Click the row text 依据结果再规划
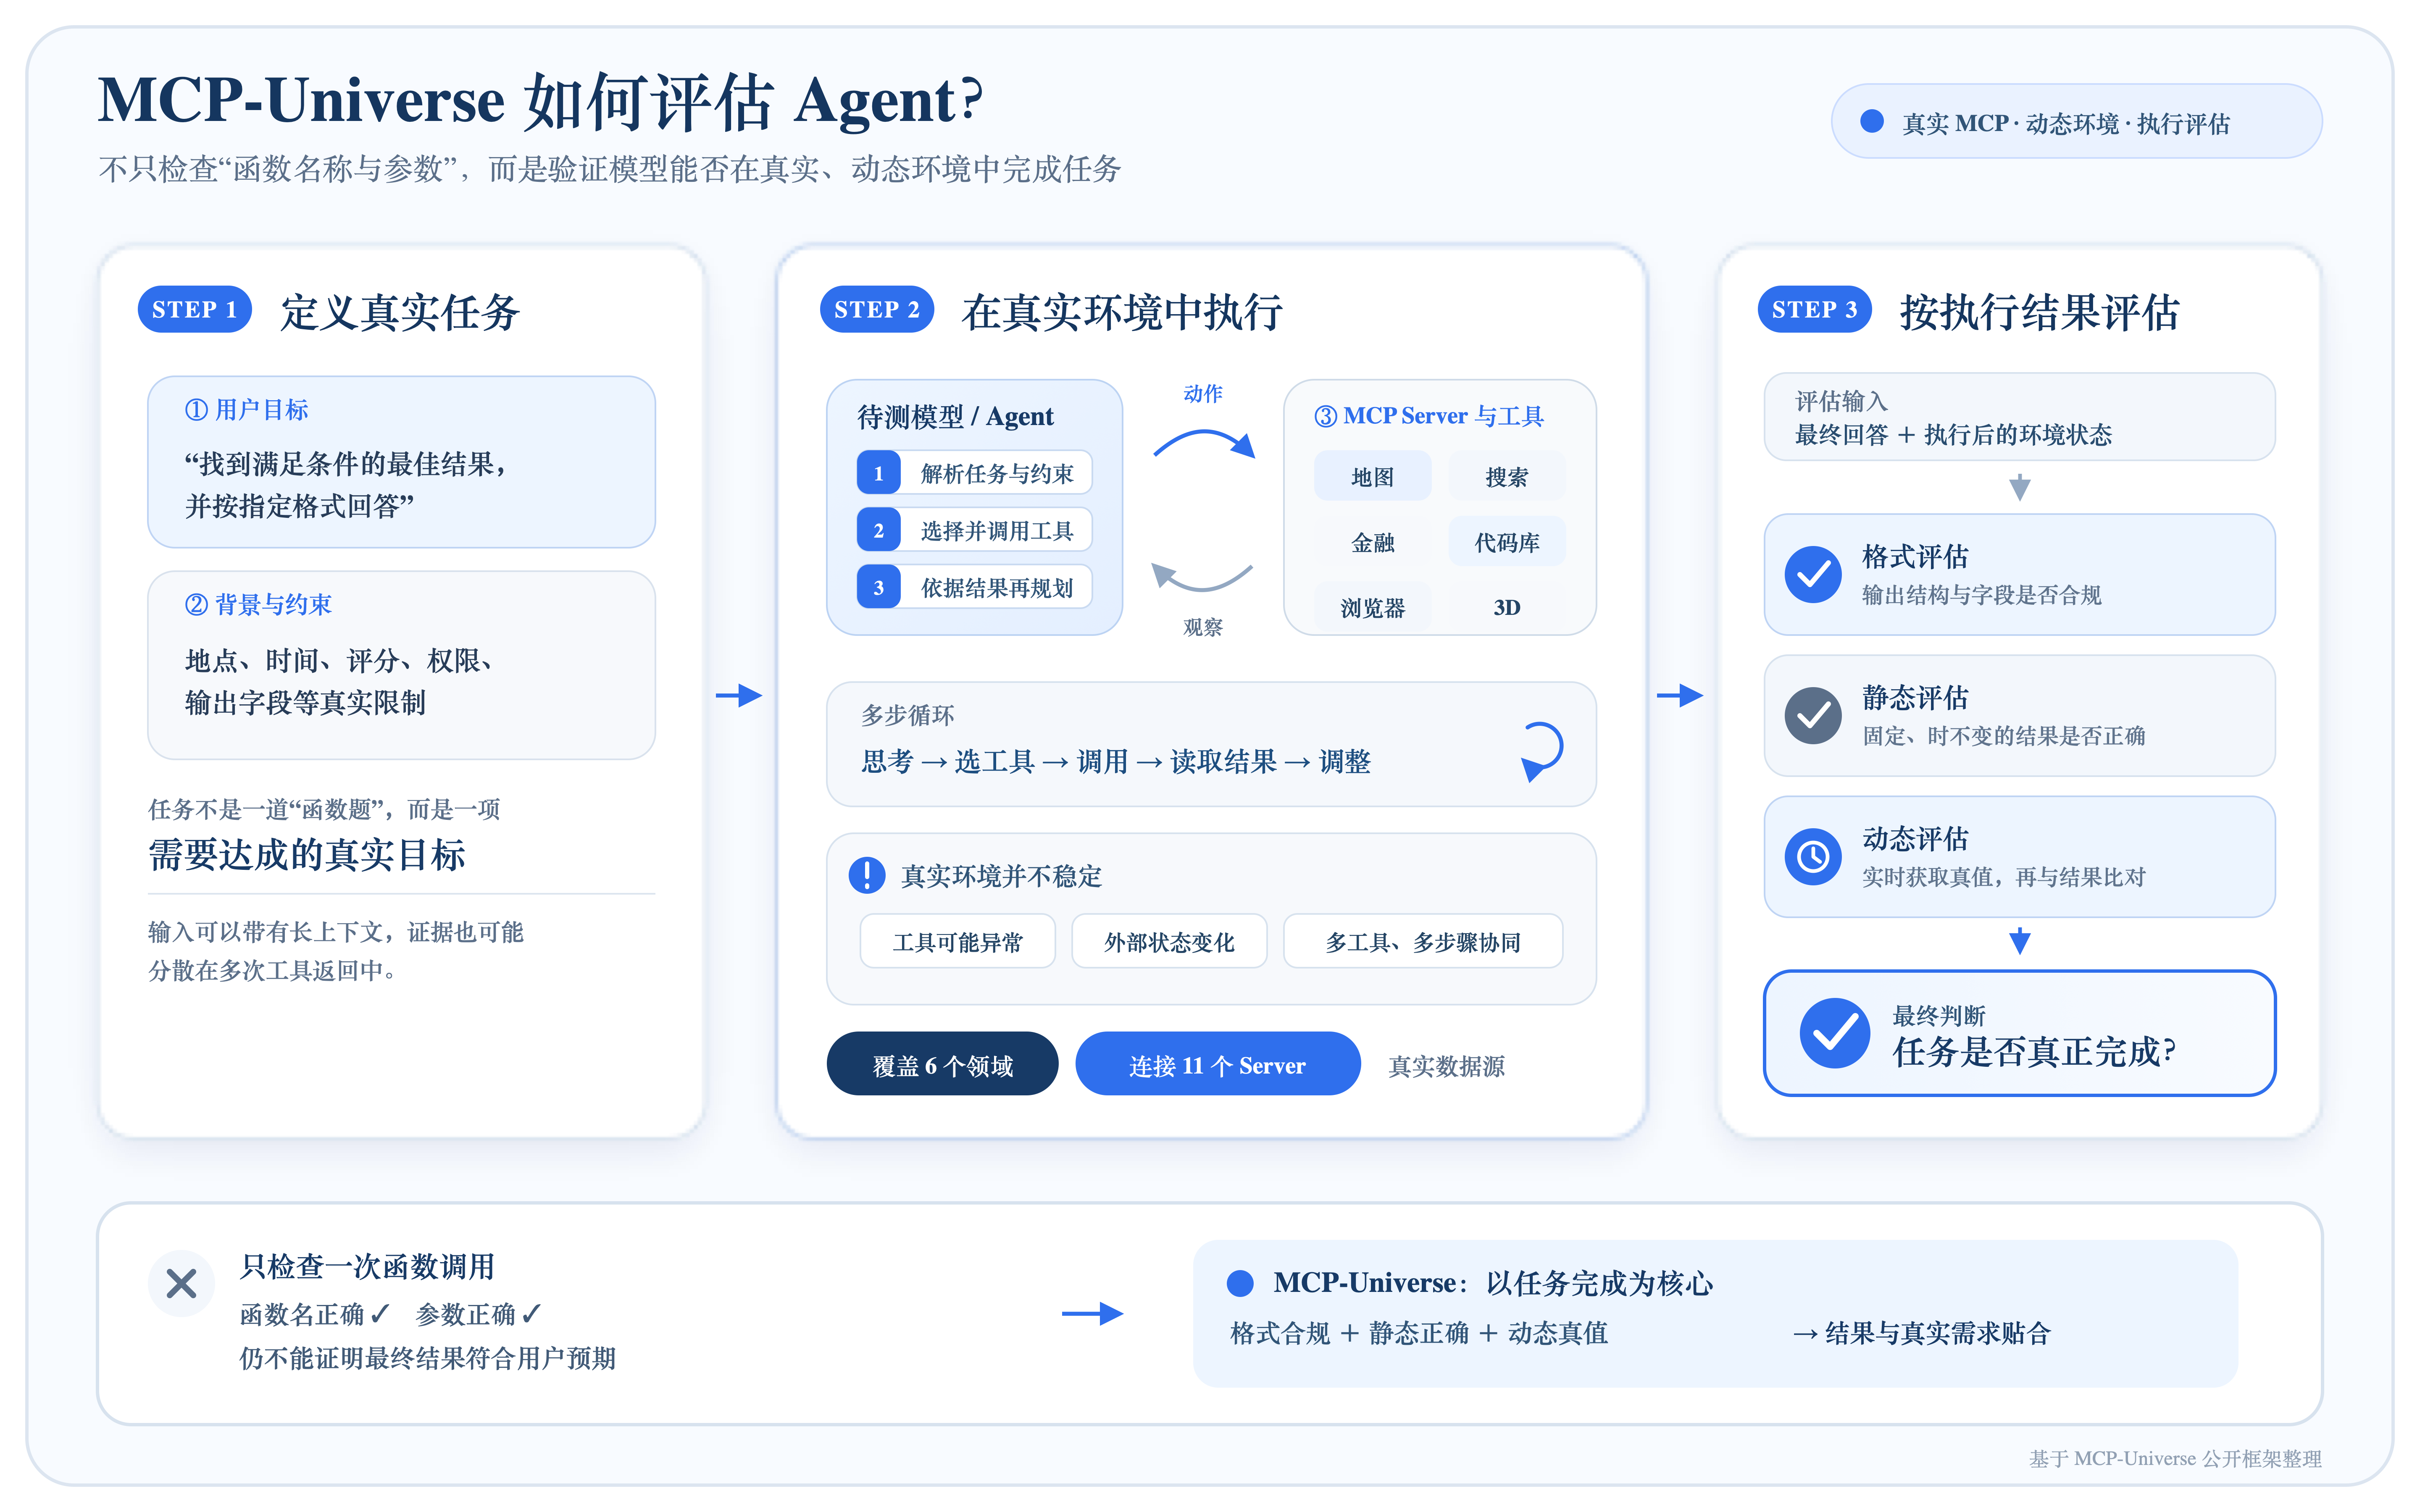Image resolution: width=2420 pixels, height=1512 pixels. click(x=996, y=587)
